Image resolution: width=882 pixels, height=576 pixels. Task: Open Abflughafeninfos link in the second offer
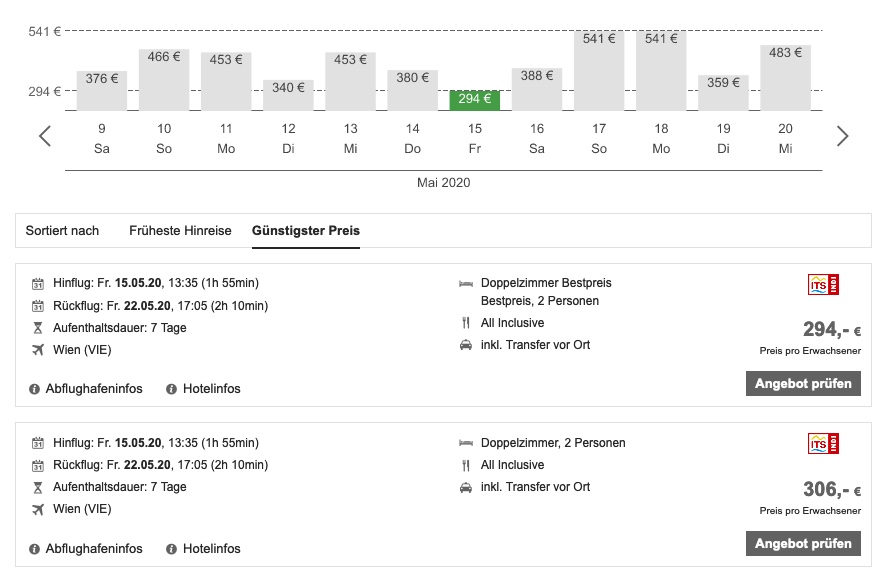pos(94,549)
